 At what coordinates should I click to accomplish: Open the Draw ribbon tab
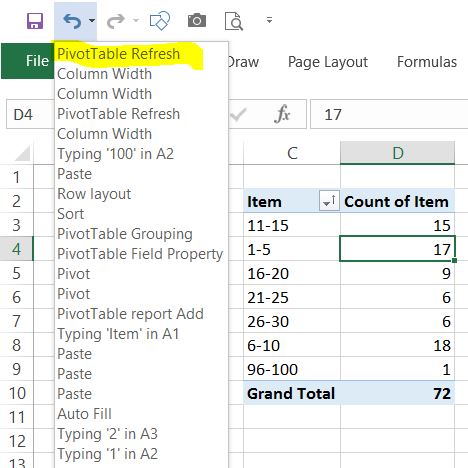(x=243, y=62)
